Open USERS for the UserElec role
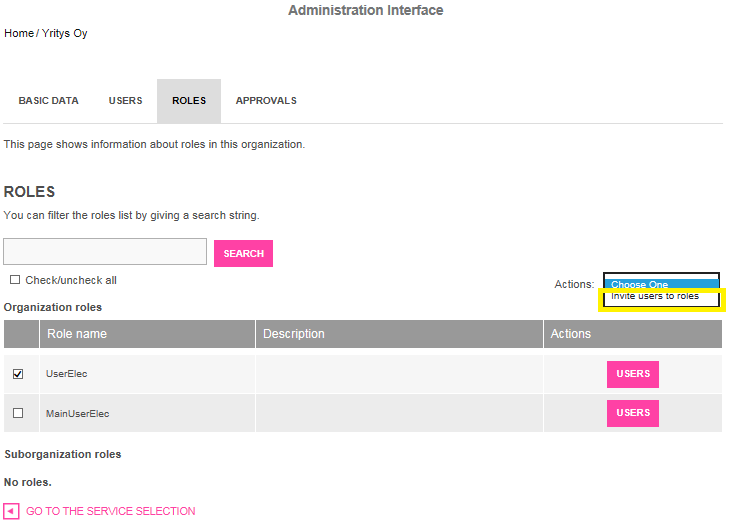746x530 pixels. pyautogui.click(x=633, y=374)
